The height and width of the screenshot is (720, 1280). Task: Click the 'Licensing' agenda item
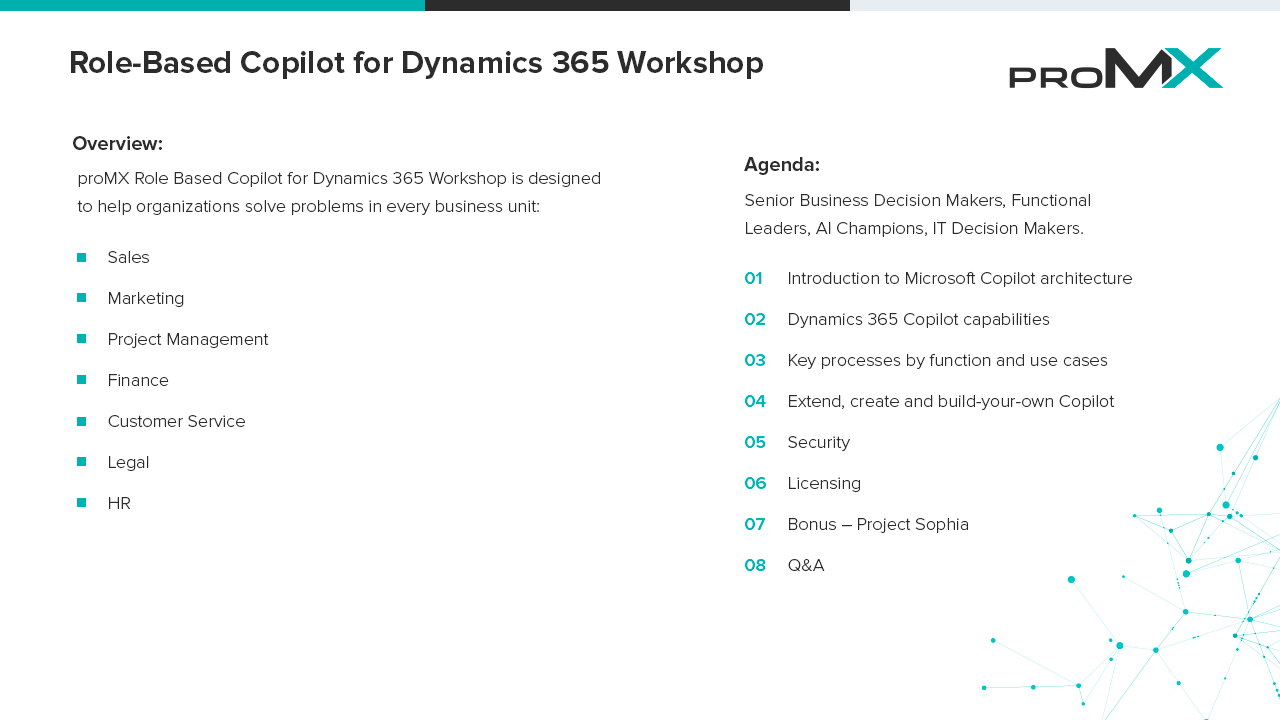[x=824, y=483]
